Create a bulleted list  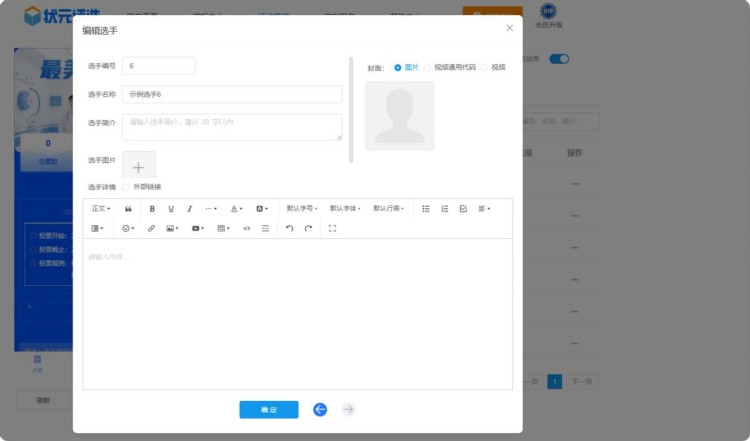coord(425,209)
